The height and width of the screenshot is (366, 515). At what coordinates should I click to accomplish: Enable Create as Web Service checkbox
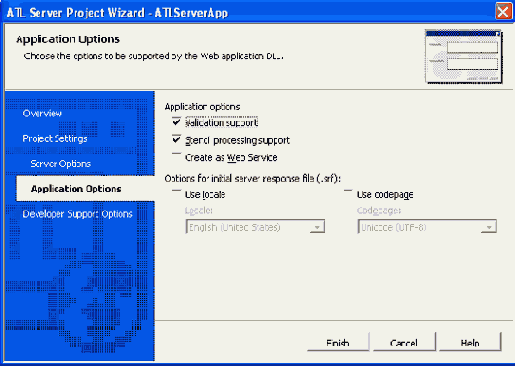tap(176, 157)
